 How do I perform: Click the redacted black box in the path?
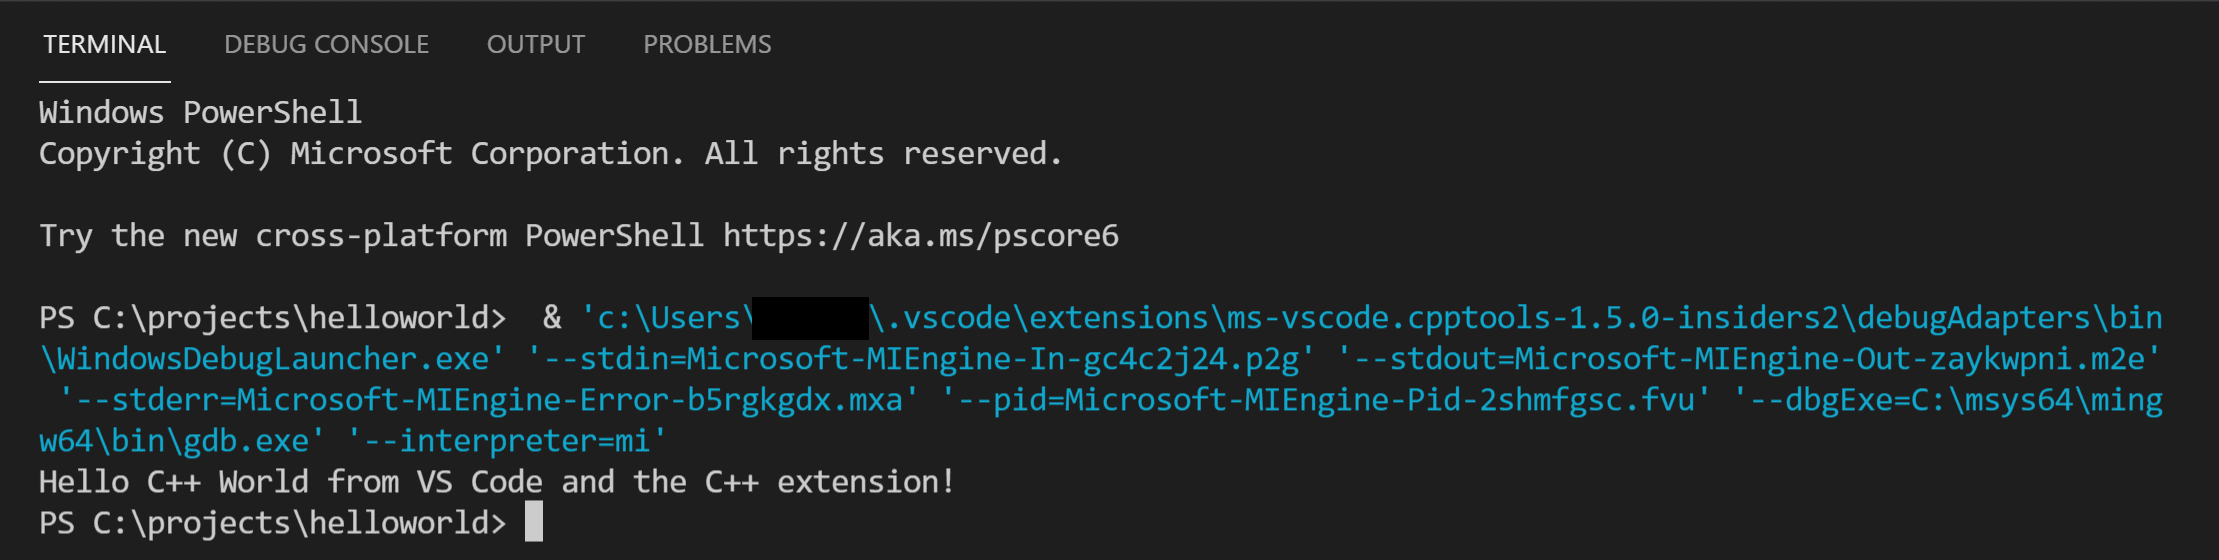pos(810,318)
